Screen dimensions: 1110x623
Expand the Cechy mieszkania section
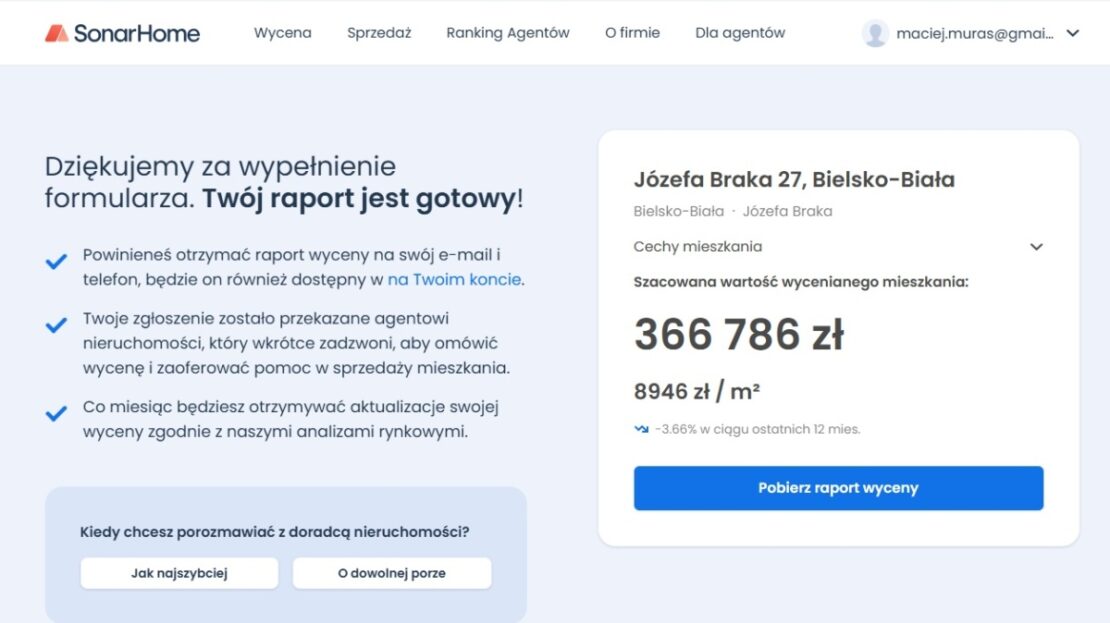1036,247
